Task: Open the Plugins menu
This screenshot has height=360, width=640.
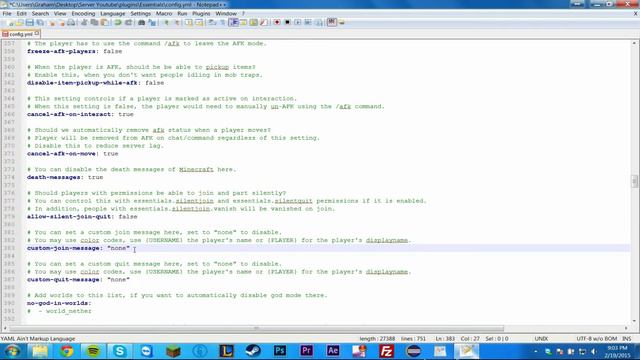Action: pyautogui.click(x=201, y=13)
